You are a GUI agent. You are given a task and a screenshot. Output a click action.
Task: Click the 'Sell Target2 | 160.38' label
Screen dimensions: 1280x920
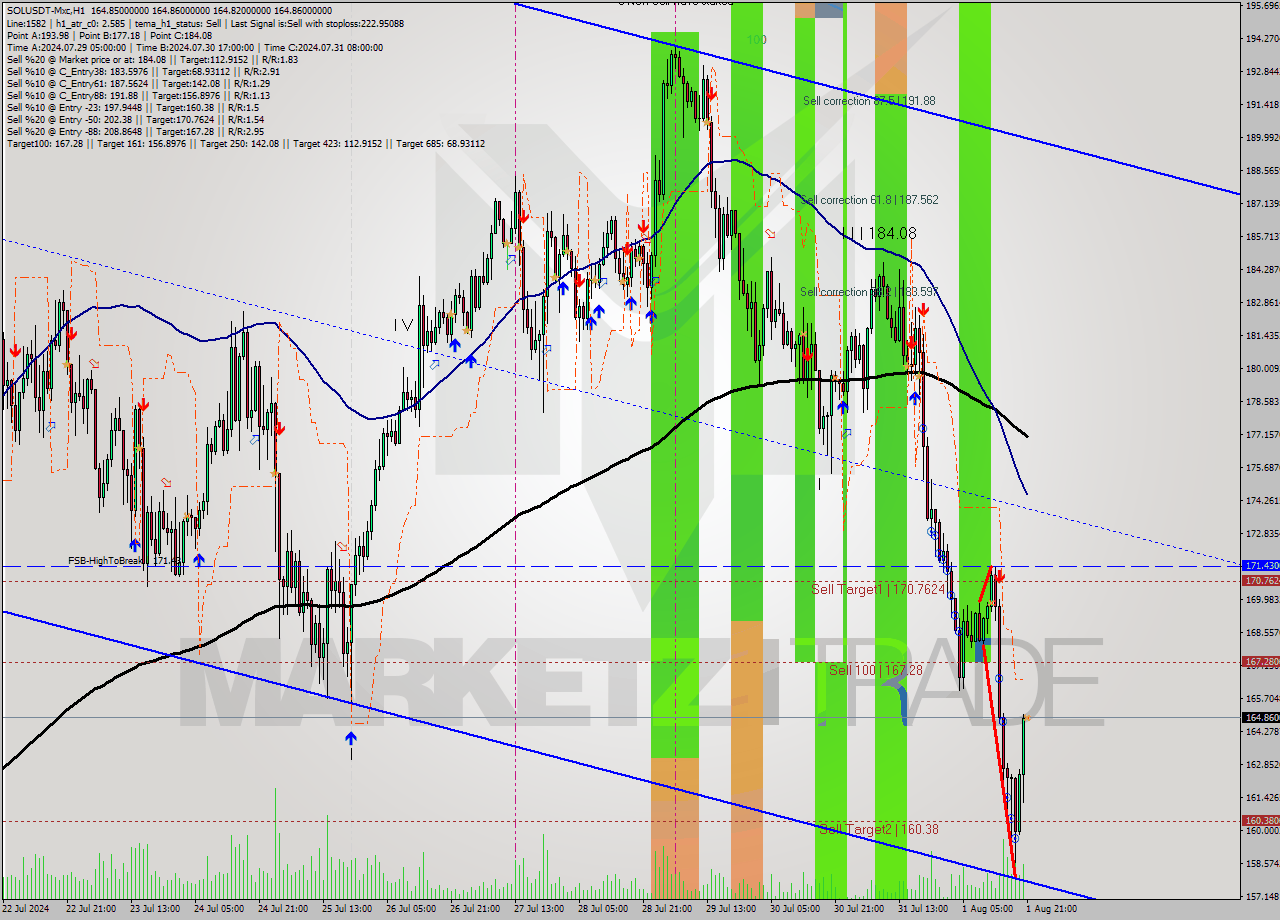tap(878, 829)
